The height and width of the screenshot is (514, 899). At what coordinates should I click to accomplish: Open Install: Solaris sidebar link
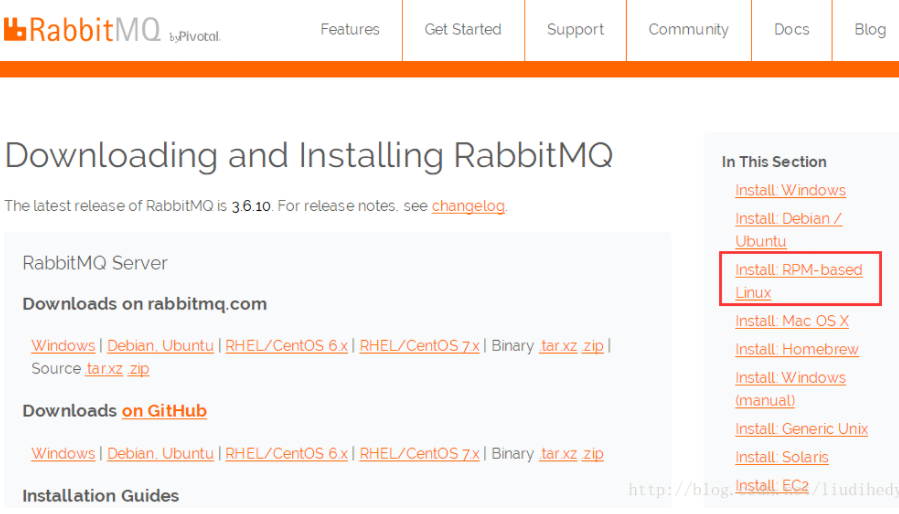point(781,457)
